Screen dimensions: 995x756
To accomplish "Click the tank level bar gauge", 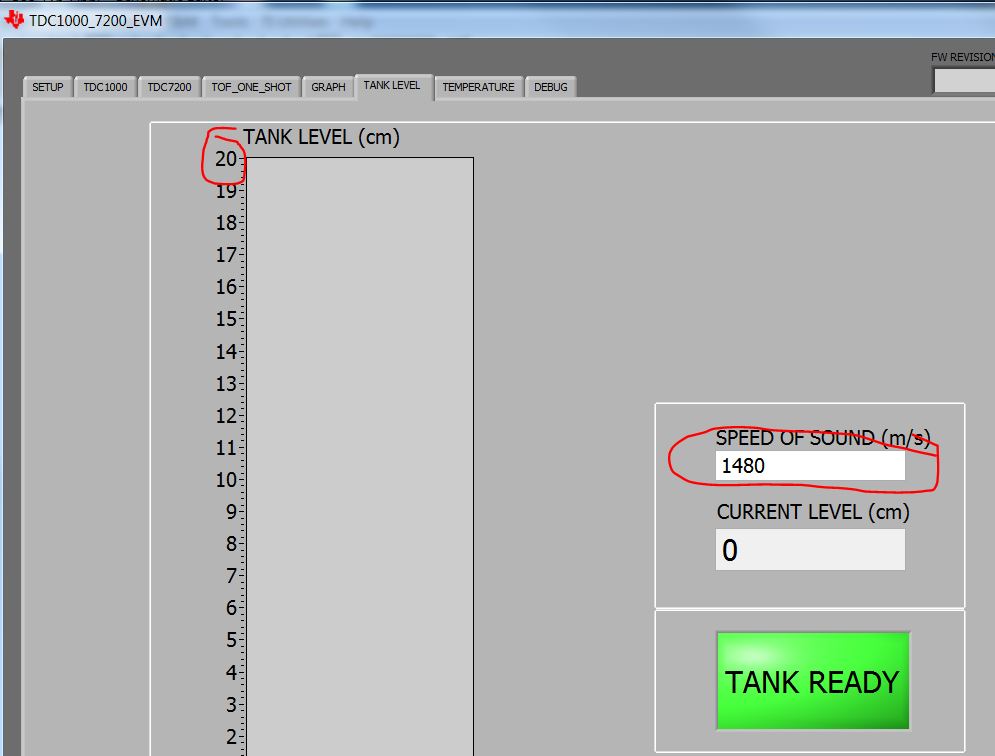I will point(359,456).
